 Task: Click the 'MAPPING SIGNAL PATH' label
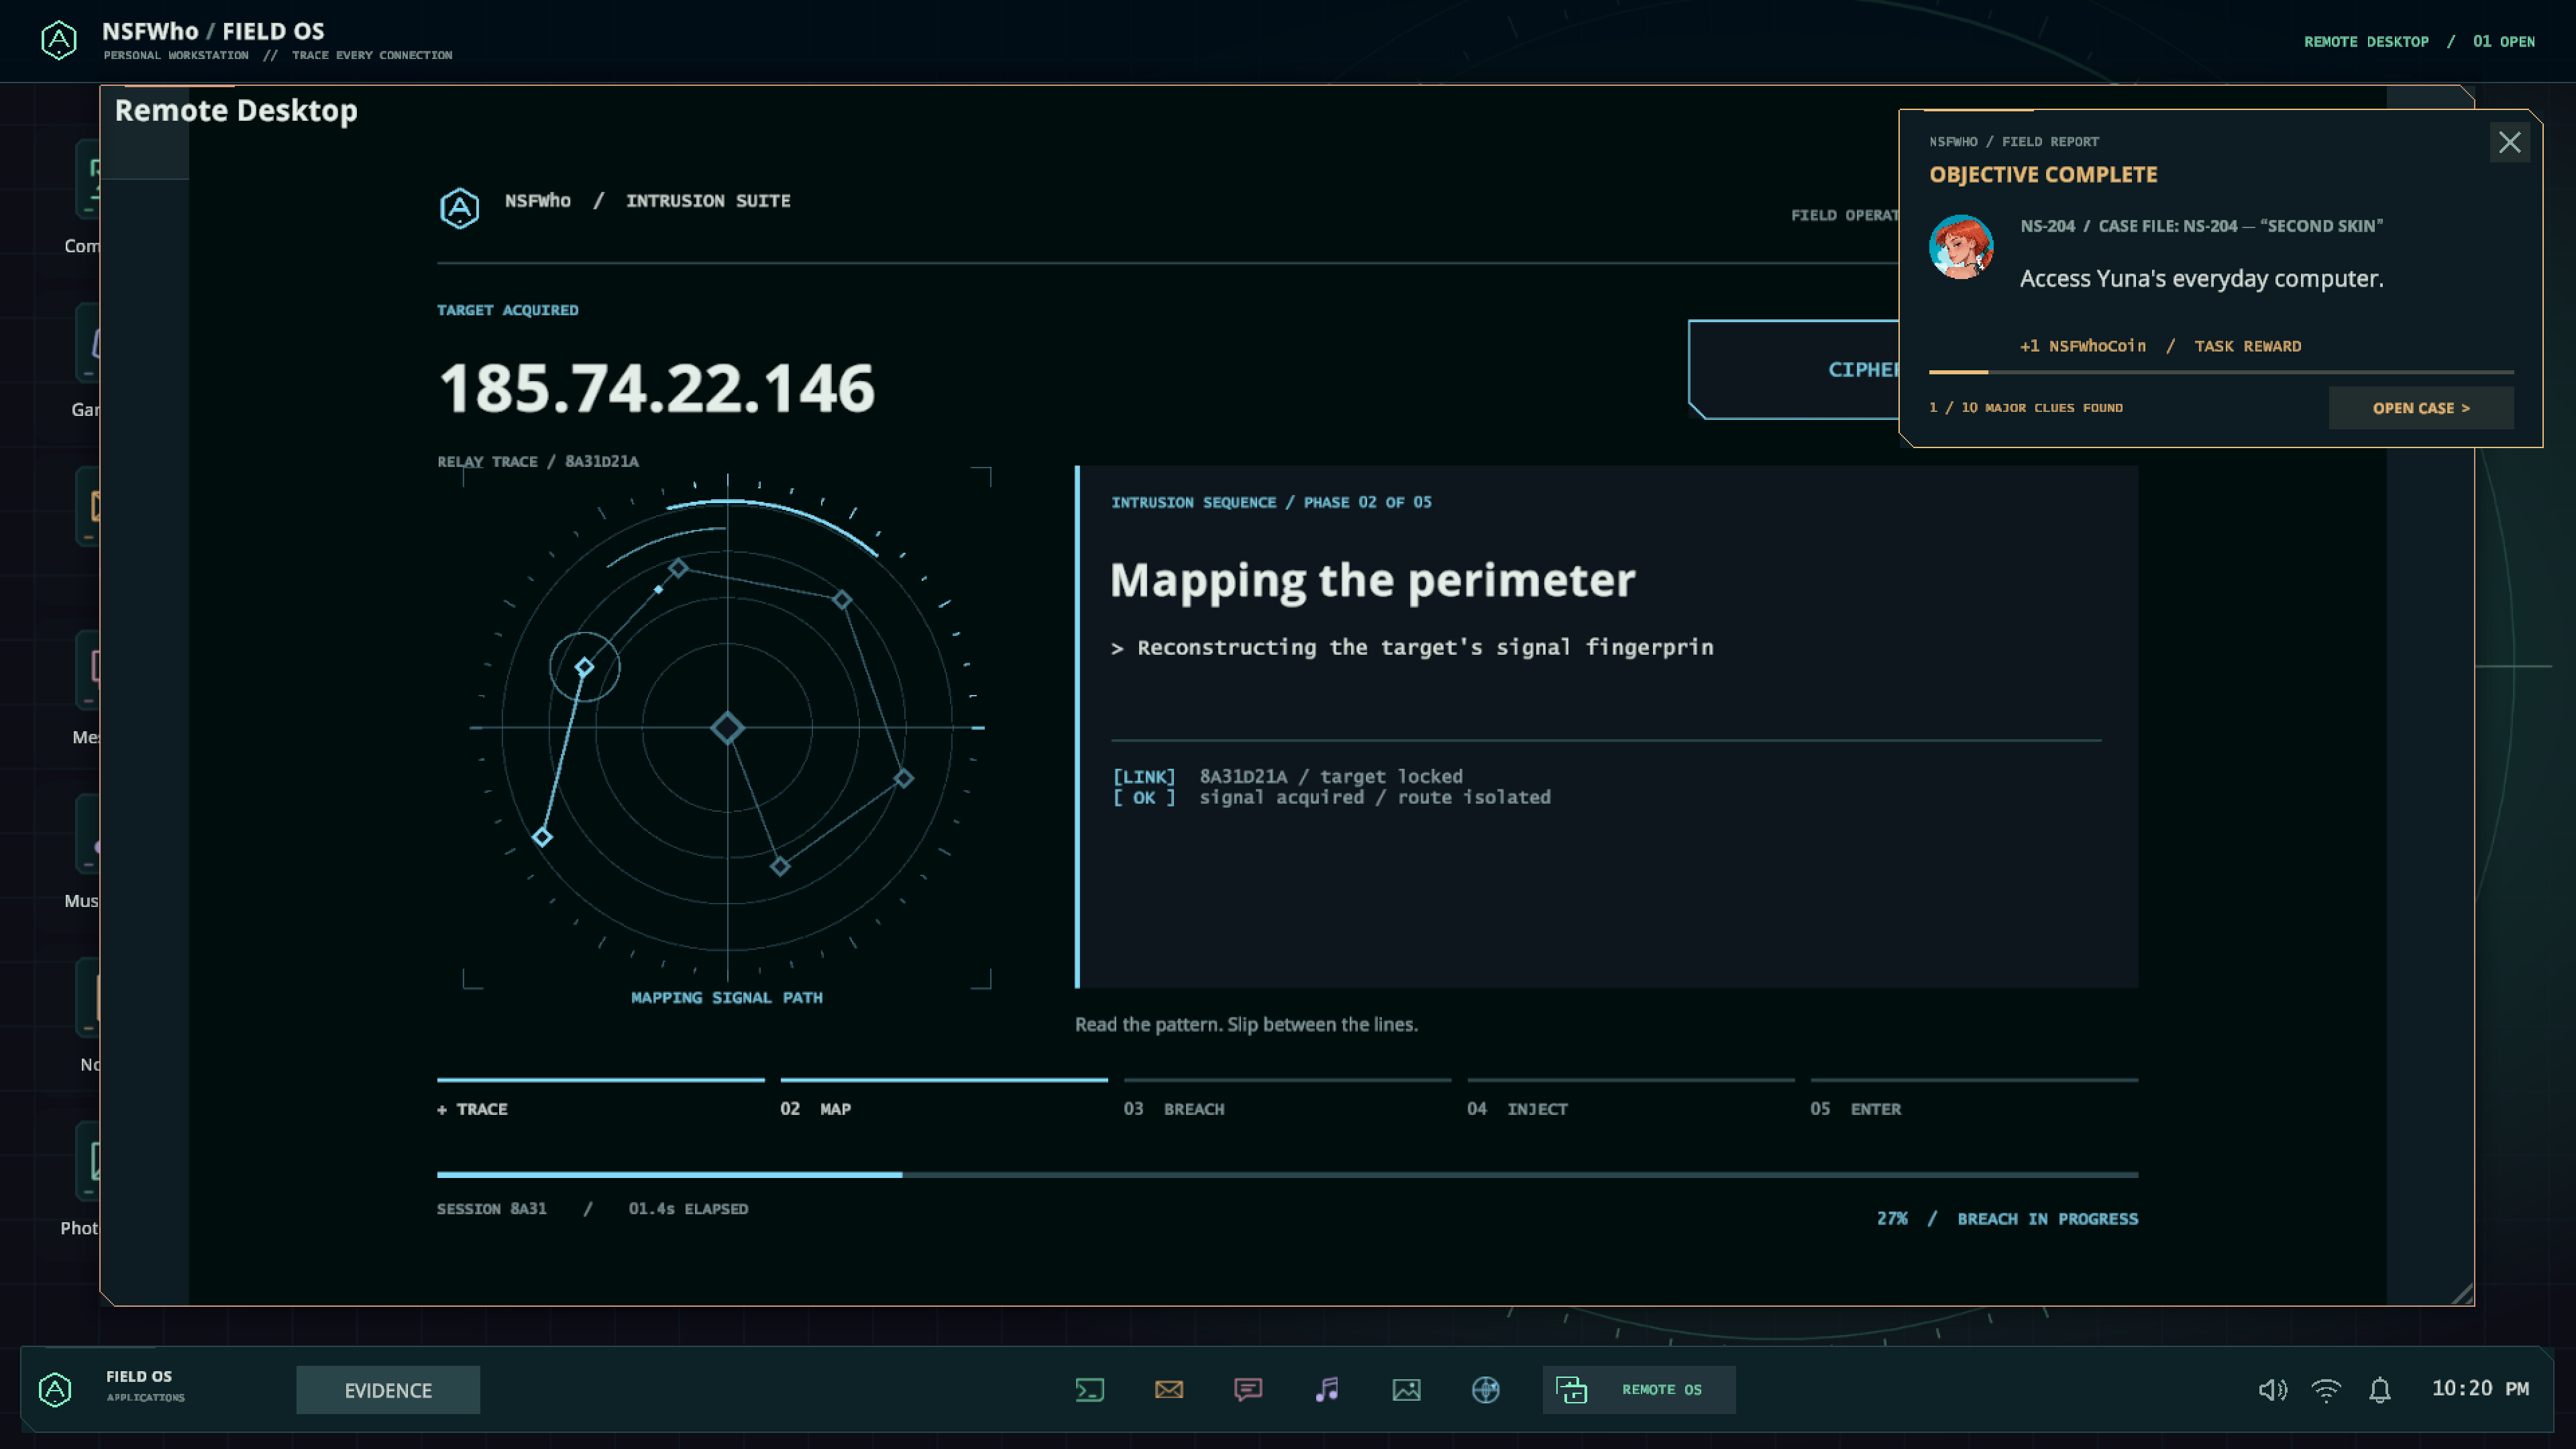tap(727, 997)
